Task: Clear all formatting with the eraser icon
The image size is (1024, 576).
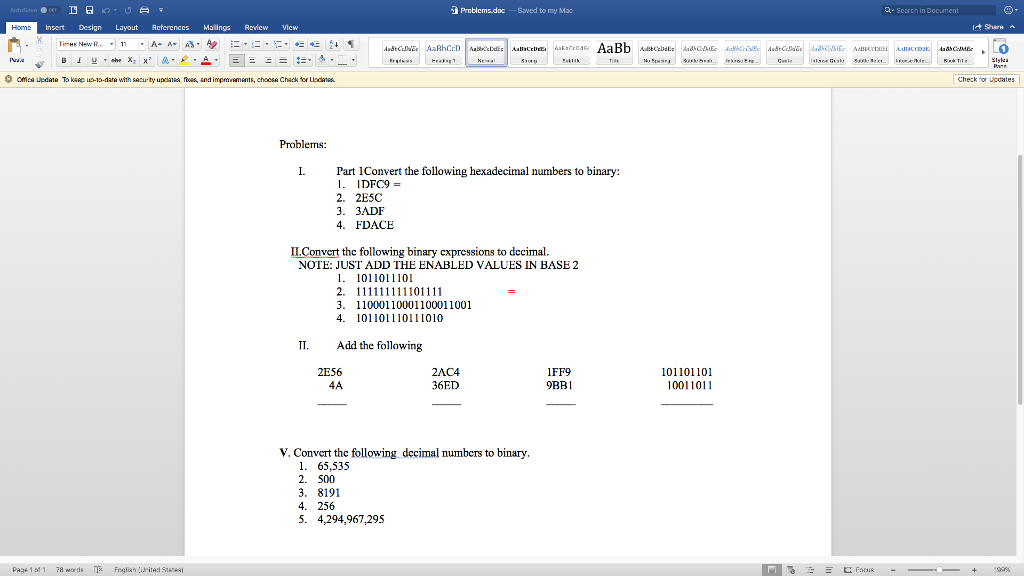Action: click(212, 44)
